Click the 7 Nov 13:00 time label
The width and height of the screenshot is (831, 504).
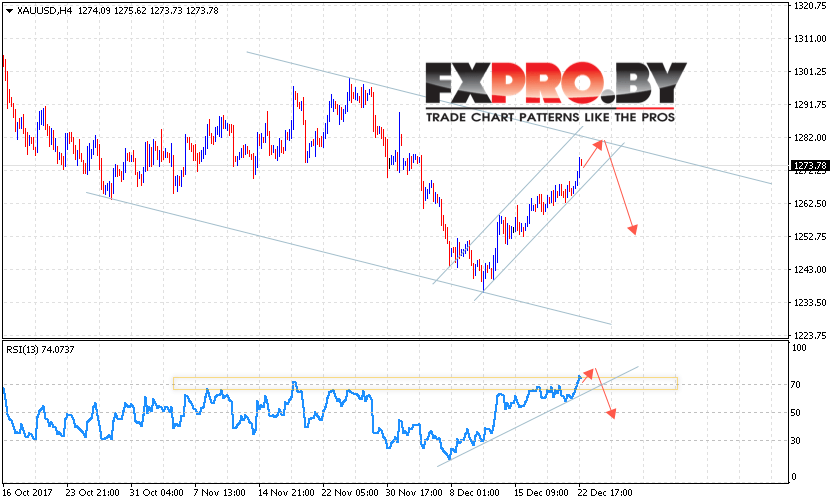pos(220,493)
